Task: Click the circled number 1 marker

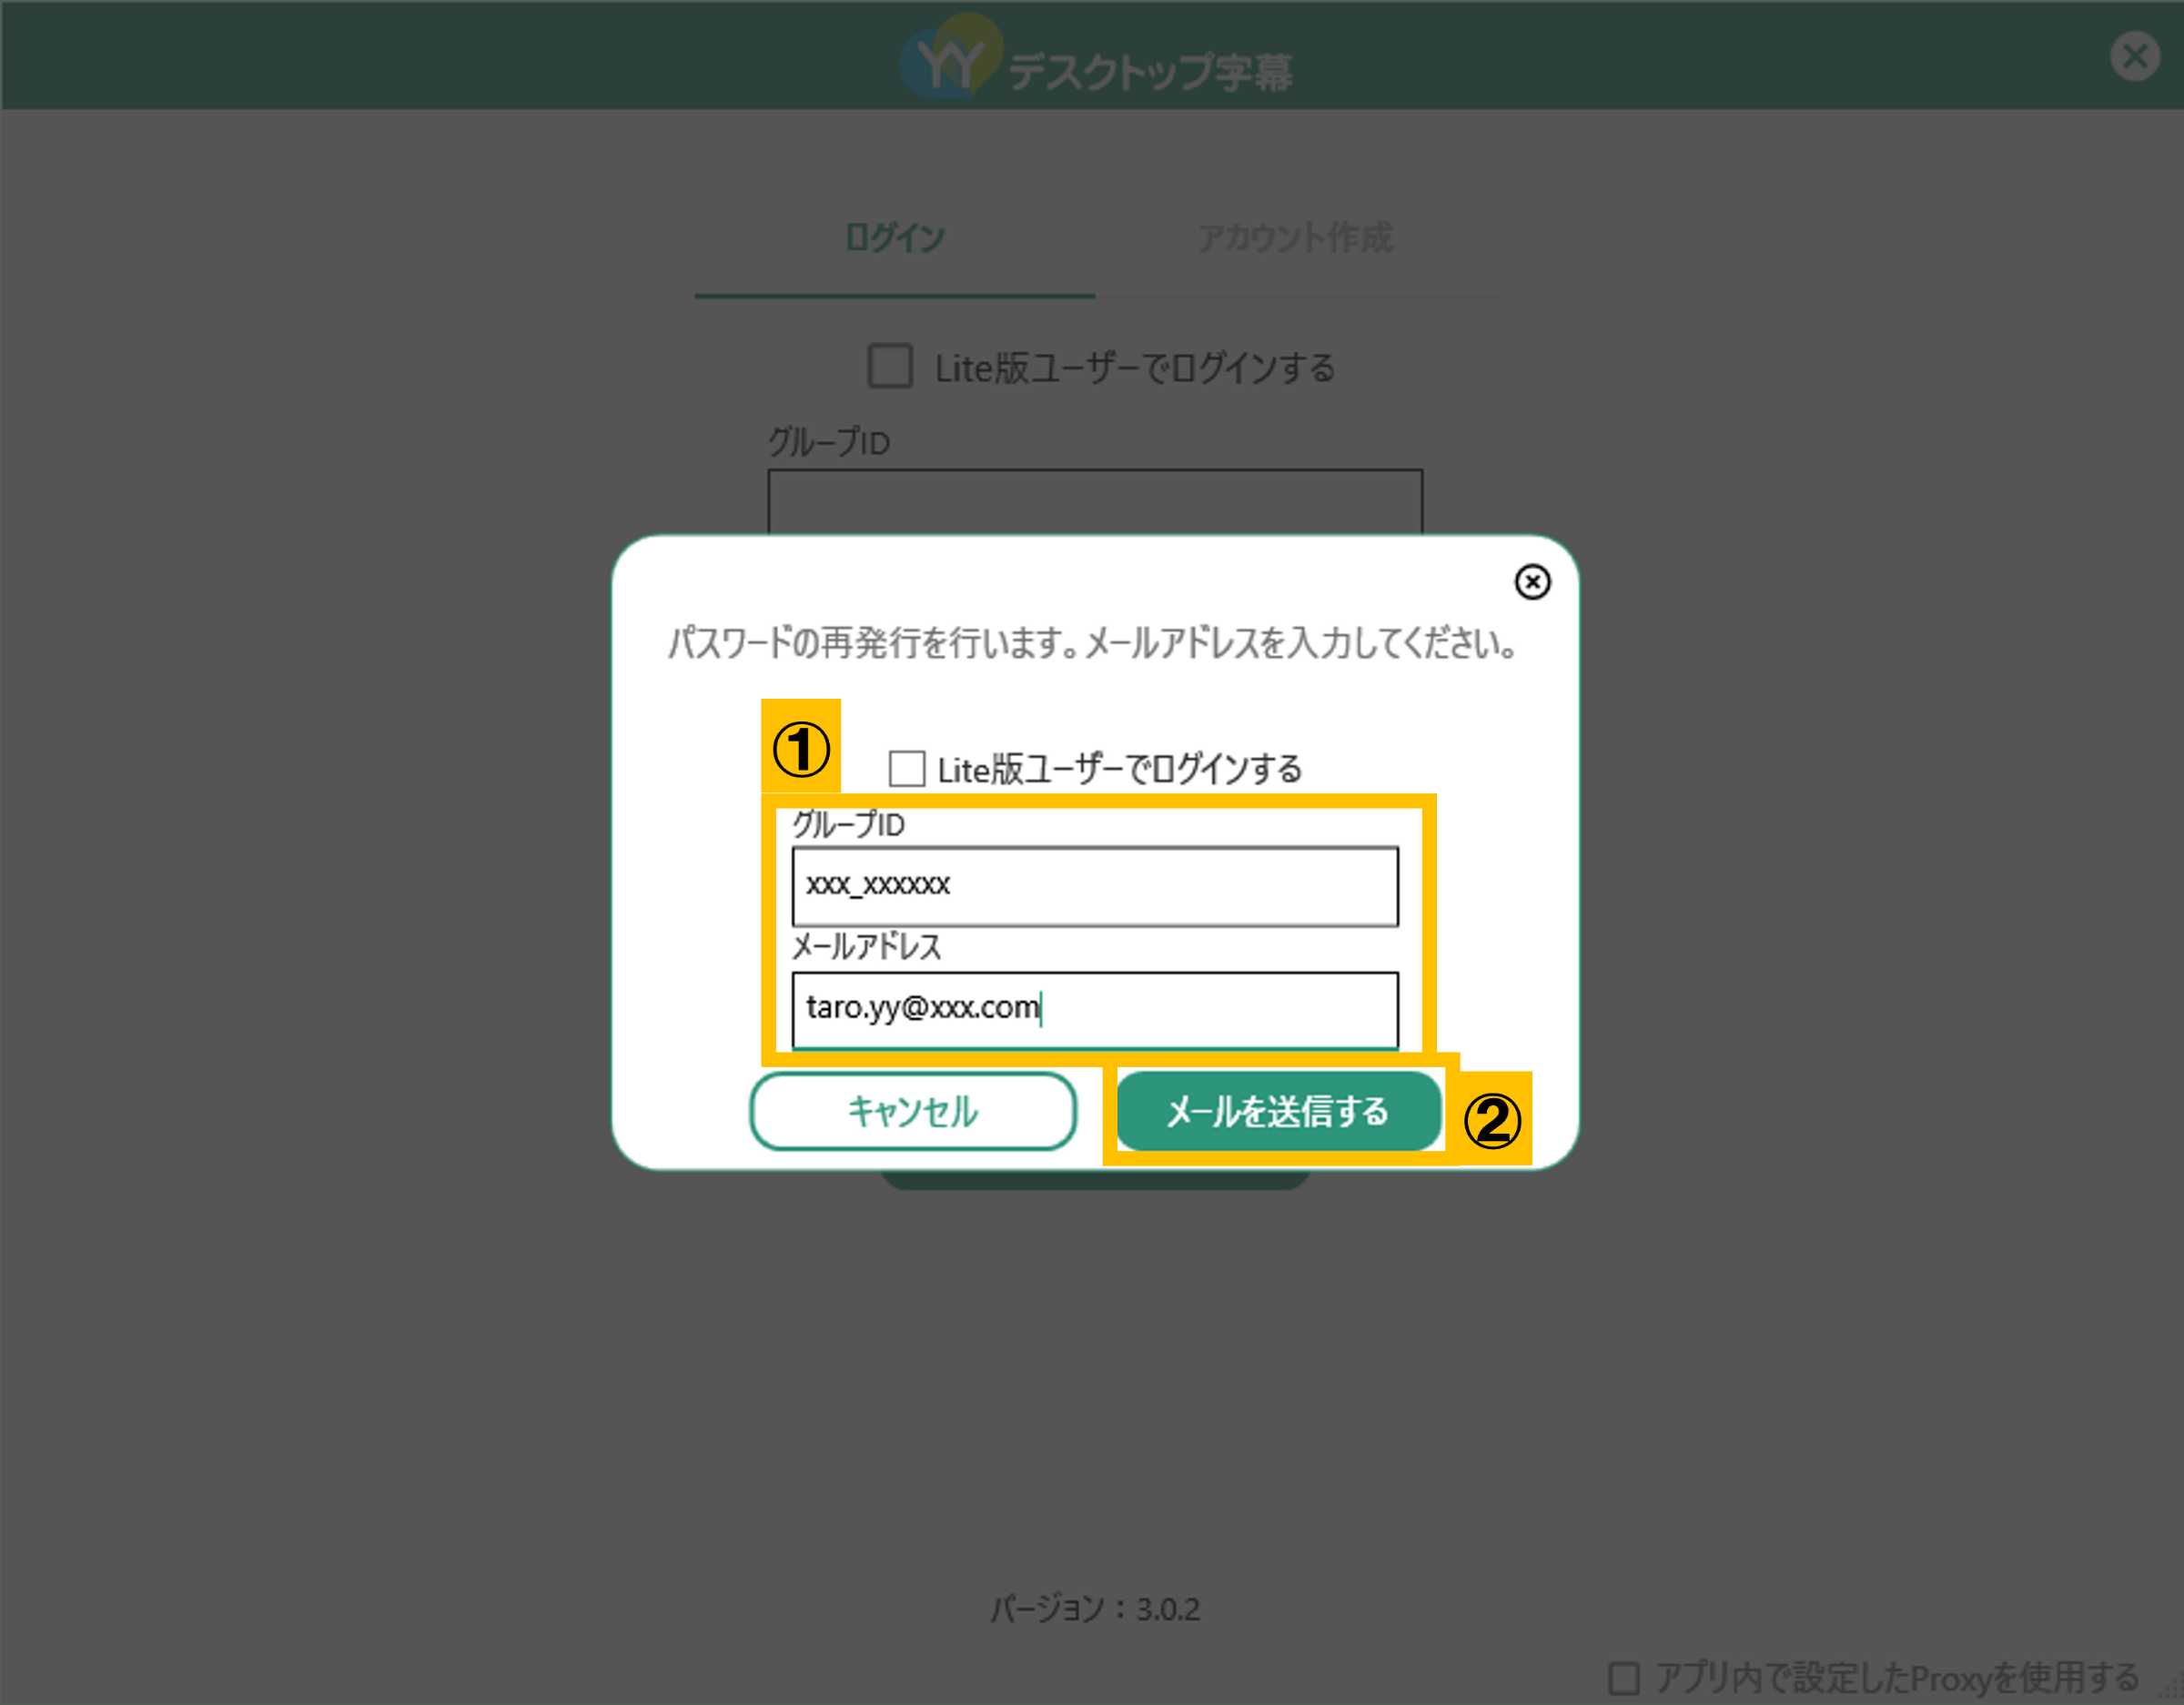Action: click(801, 749)
